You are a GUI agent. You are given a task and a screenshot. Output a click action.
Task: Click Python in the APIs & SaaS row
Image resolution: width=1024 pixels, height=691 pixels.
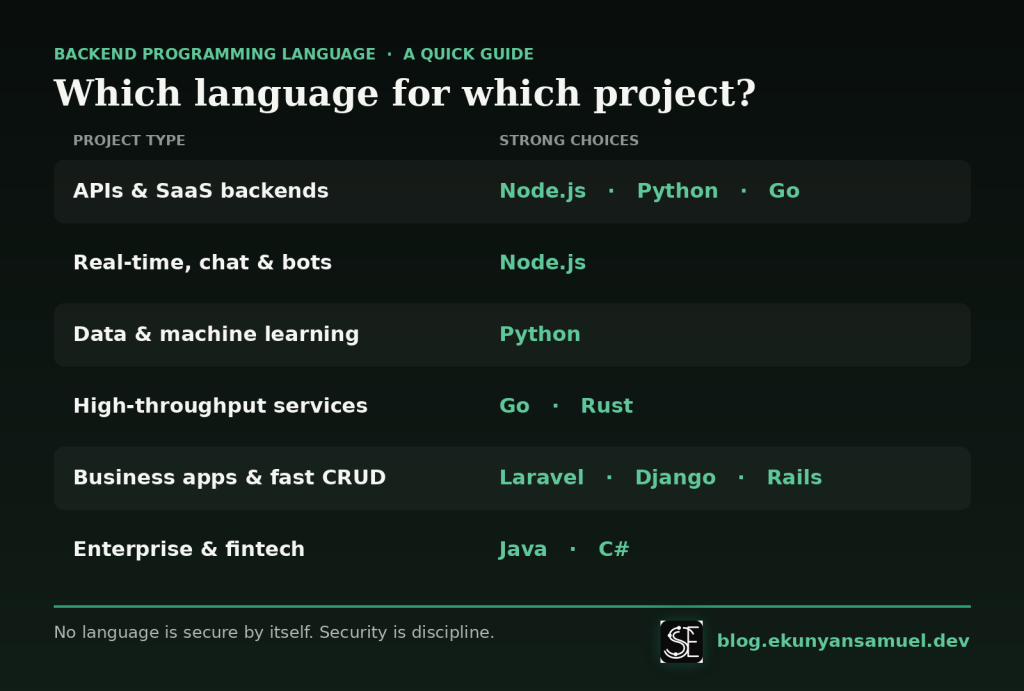[x=677, y=191]
